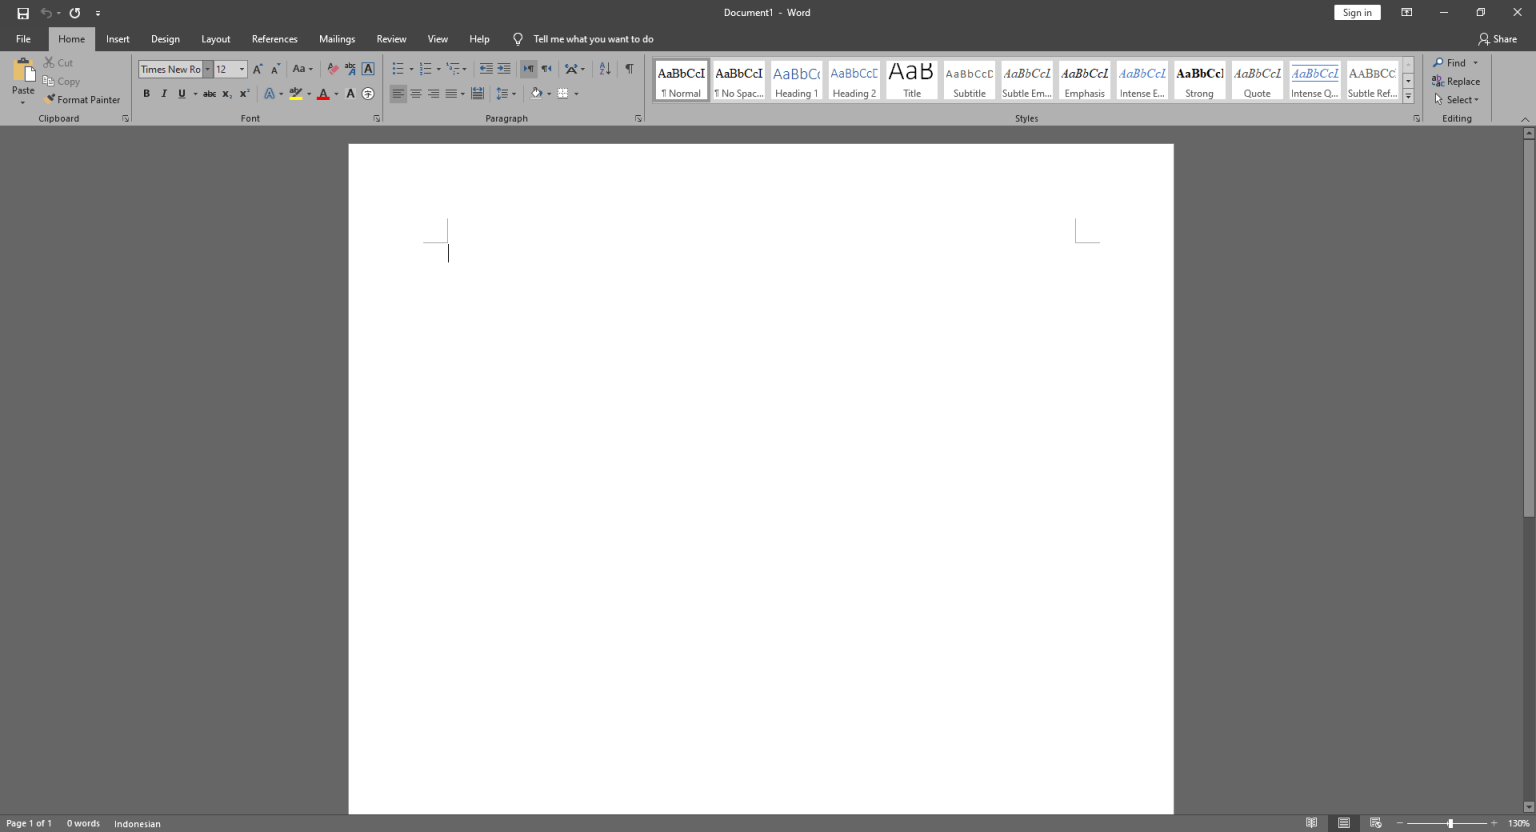Viewport: 1536px width, 832px height.
Task: Toggle Italic formatting
Action: [164, 94]
